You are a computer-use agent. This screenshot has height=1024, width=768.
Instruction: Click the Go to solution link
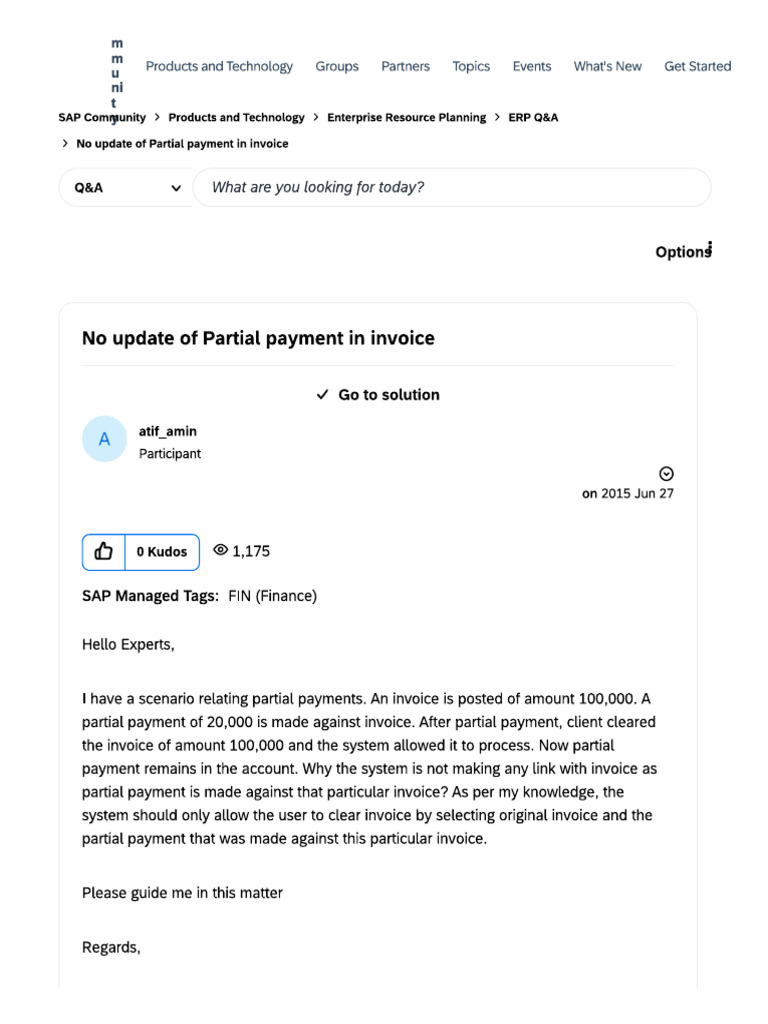pyautogui.click(x=389, y=394)
